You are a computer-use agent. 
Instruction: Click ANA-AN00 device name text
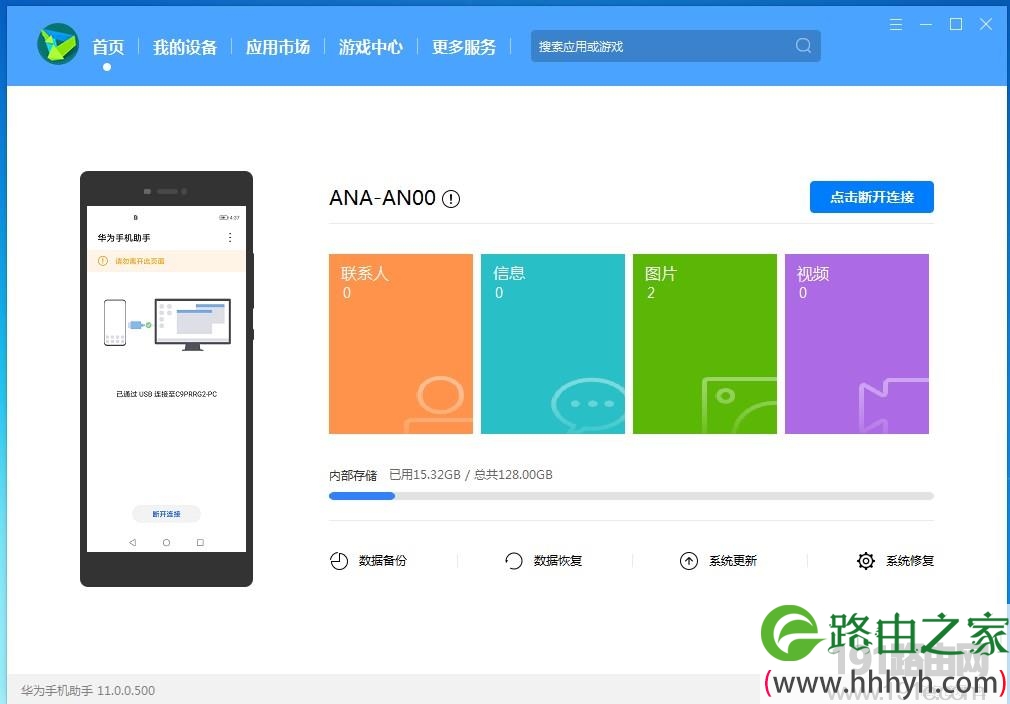tap(383, 198)
